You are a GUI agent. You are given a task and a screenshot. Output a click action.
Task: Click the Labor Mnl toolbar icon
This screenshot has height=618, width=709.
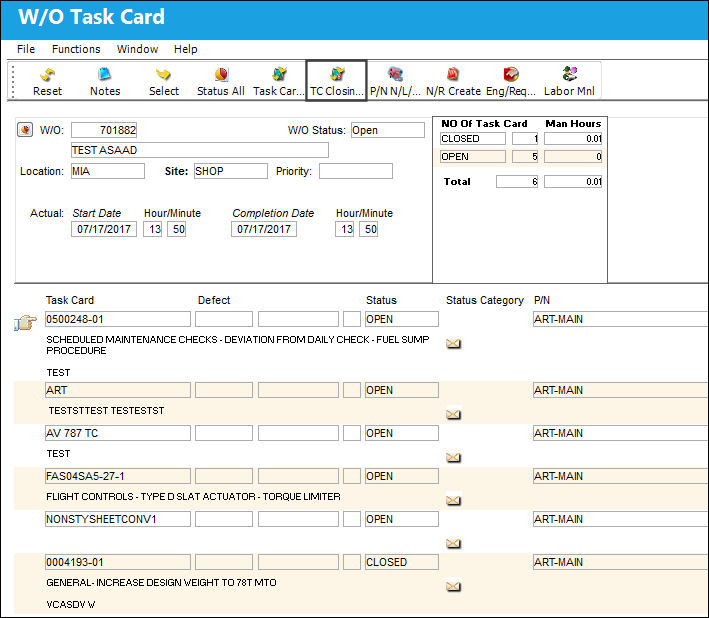pos(569,81)
